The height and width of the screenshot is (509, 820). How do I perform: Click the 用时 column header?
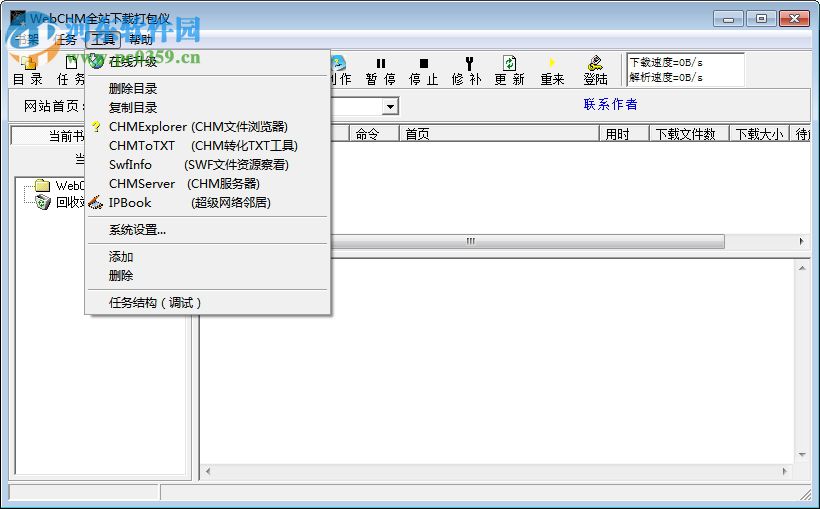tap(624, 134)
